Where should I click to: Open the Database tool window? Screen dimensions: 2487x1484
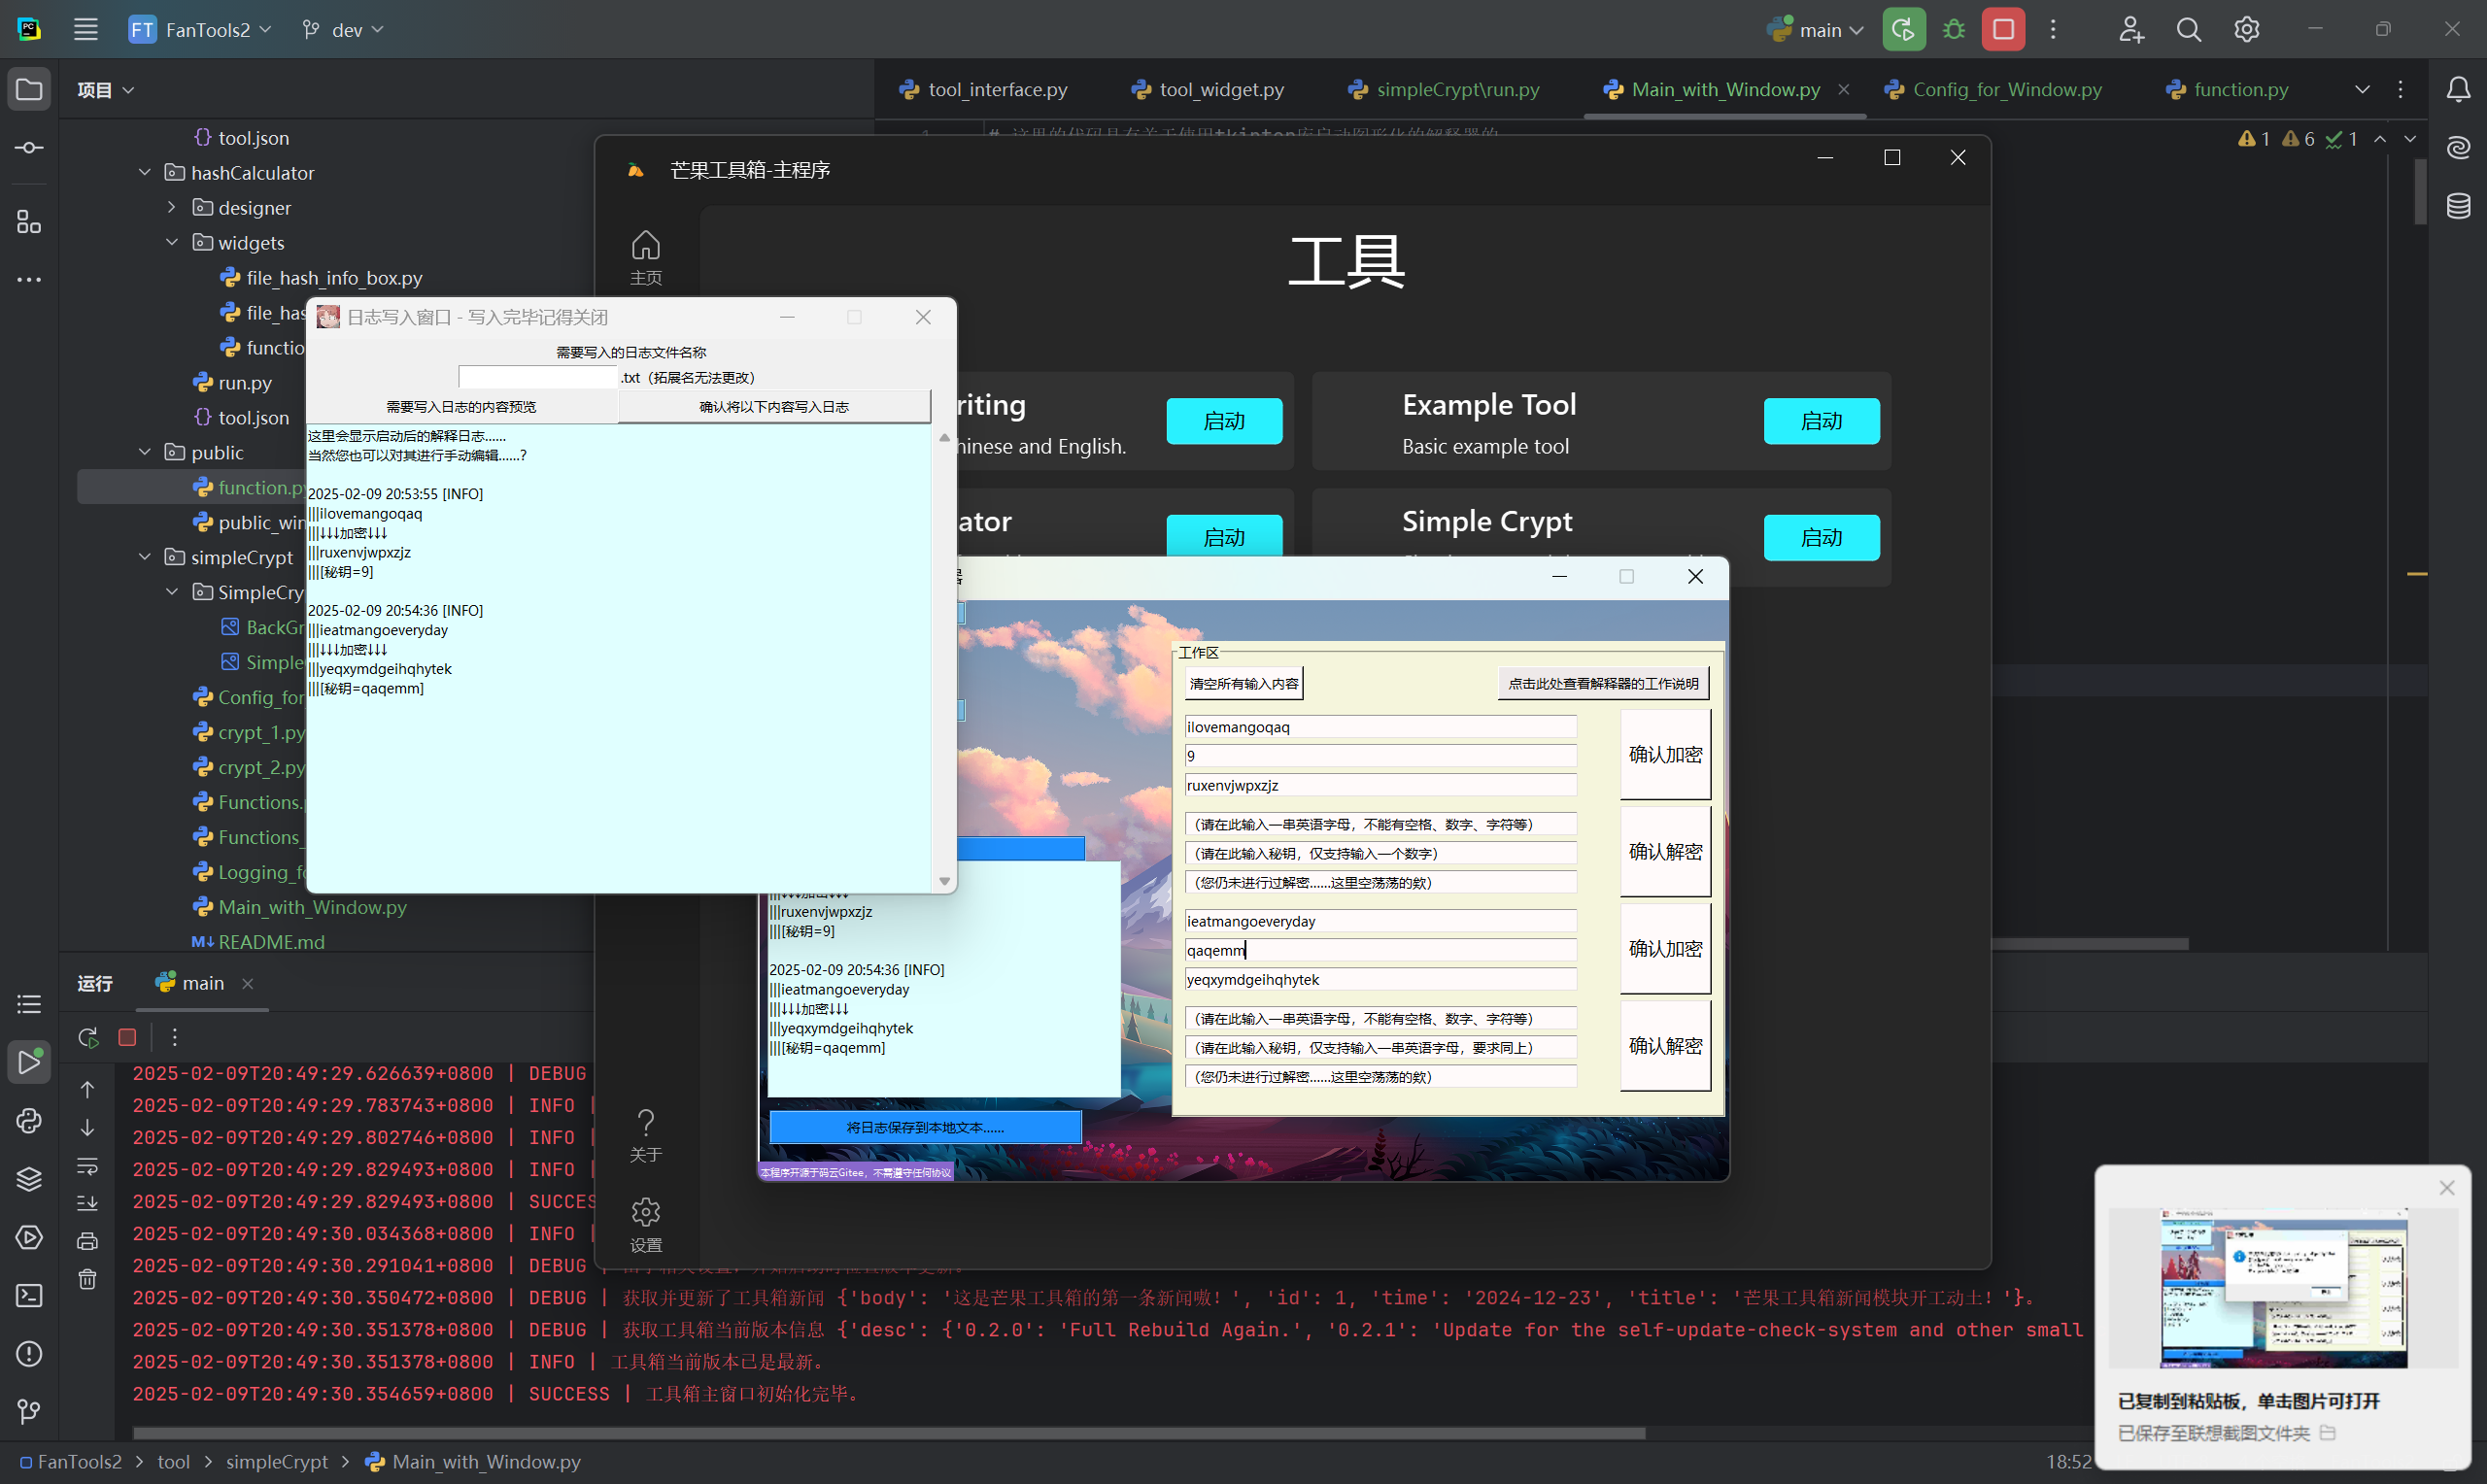[2458, 206]
